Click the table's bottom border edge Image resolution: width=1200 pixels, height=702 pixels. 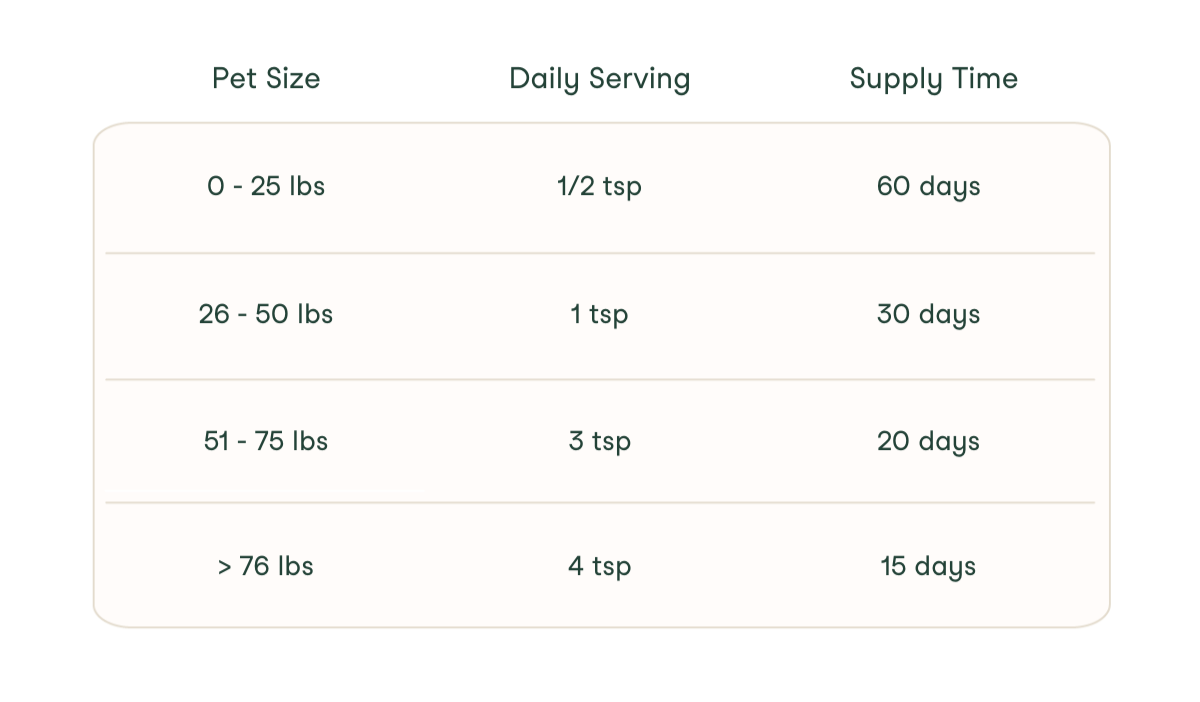(x=600, y=627)
